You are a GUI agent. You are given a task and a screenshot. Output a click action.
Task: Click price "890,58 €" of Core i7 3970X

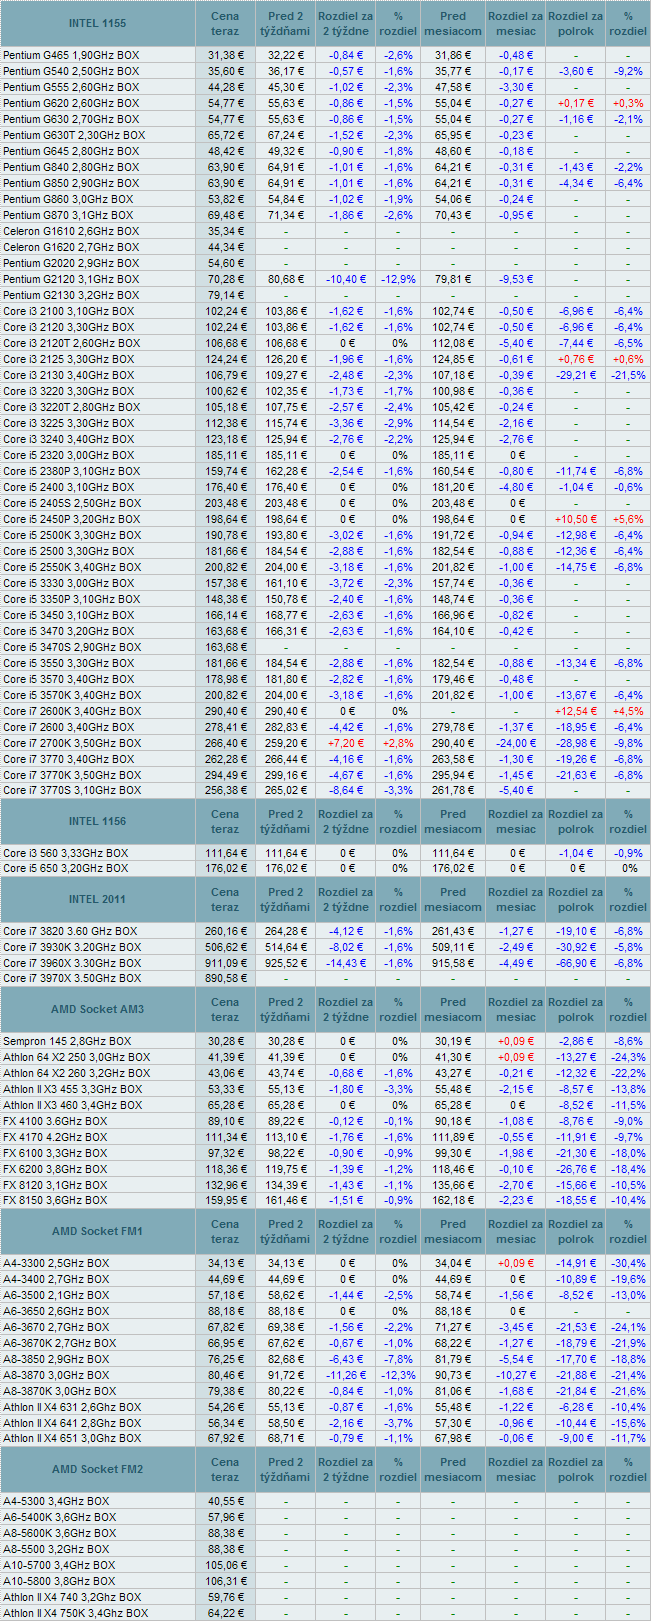[225, 979]
